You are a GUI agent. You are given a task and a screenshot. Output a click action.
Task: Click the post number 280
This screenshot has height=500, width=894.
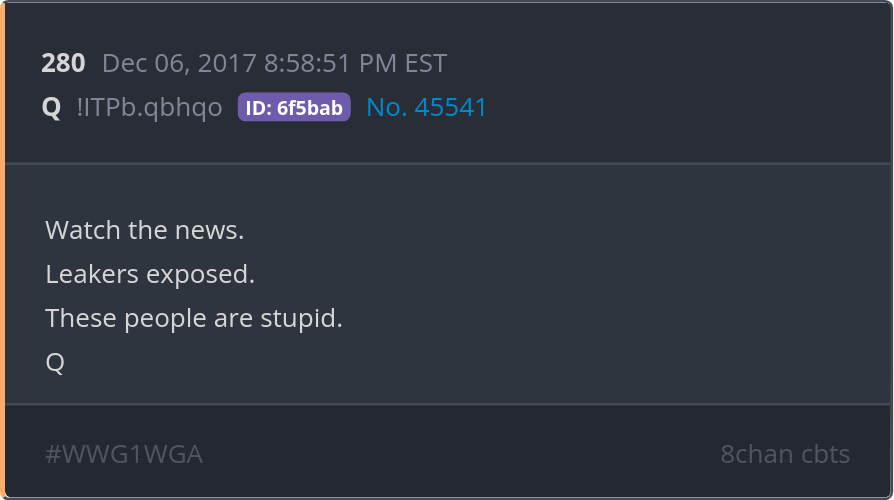coord(63,63)
